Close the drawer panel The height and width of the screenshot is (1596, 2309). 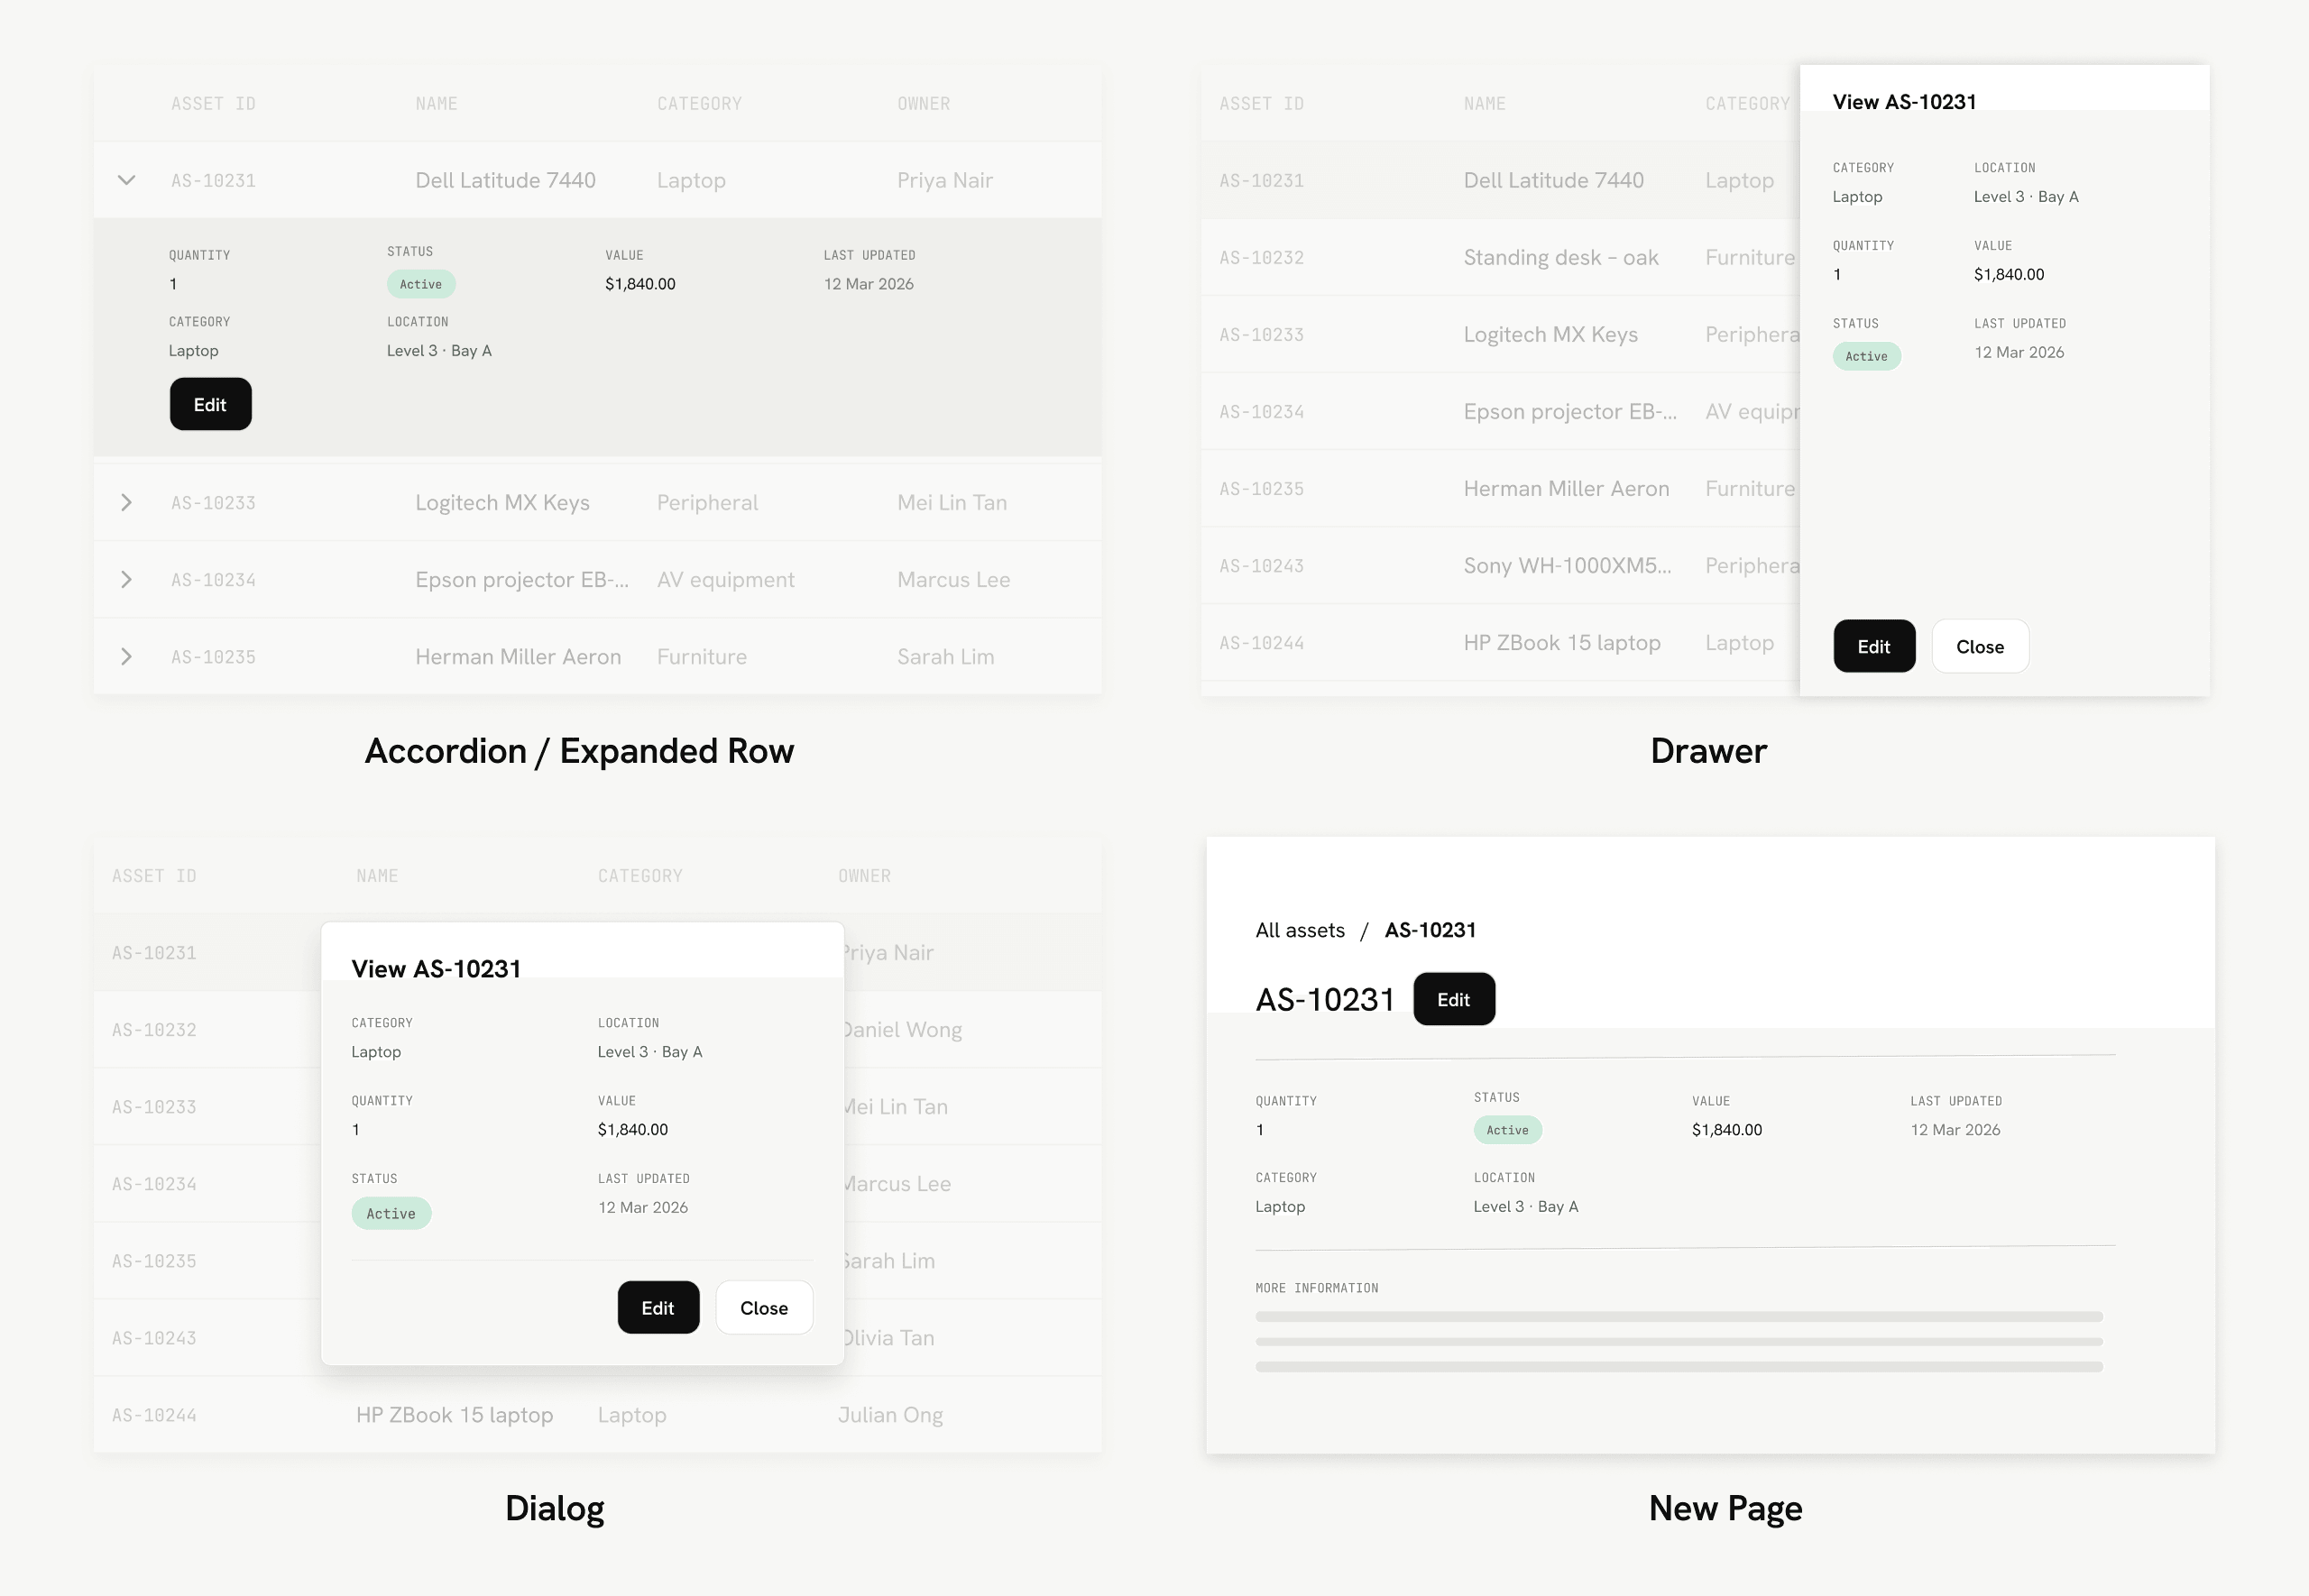pyautogui.click(x=1980, y=646)
